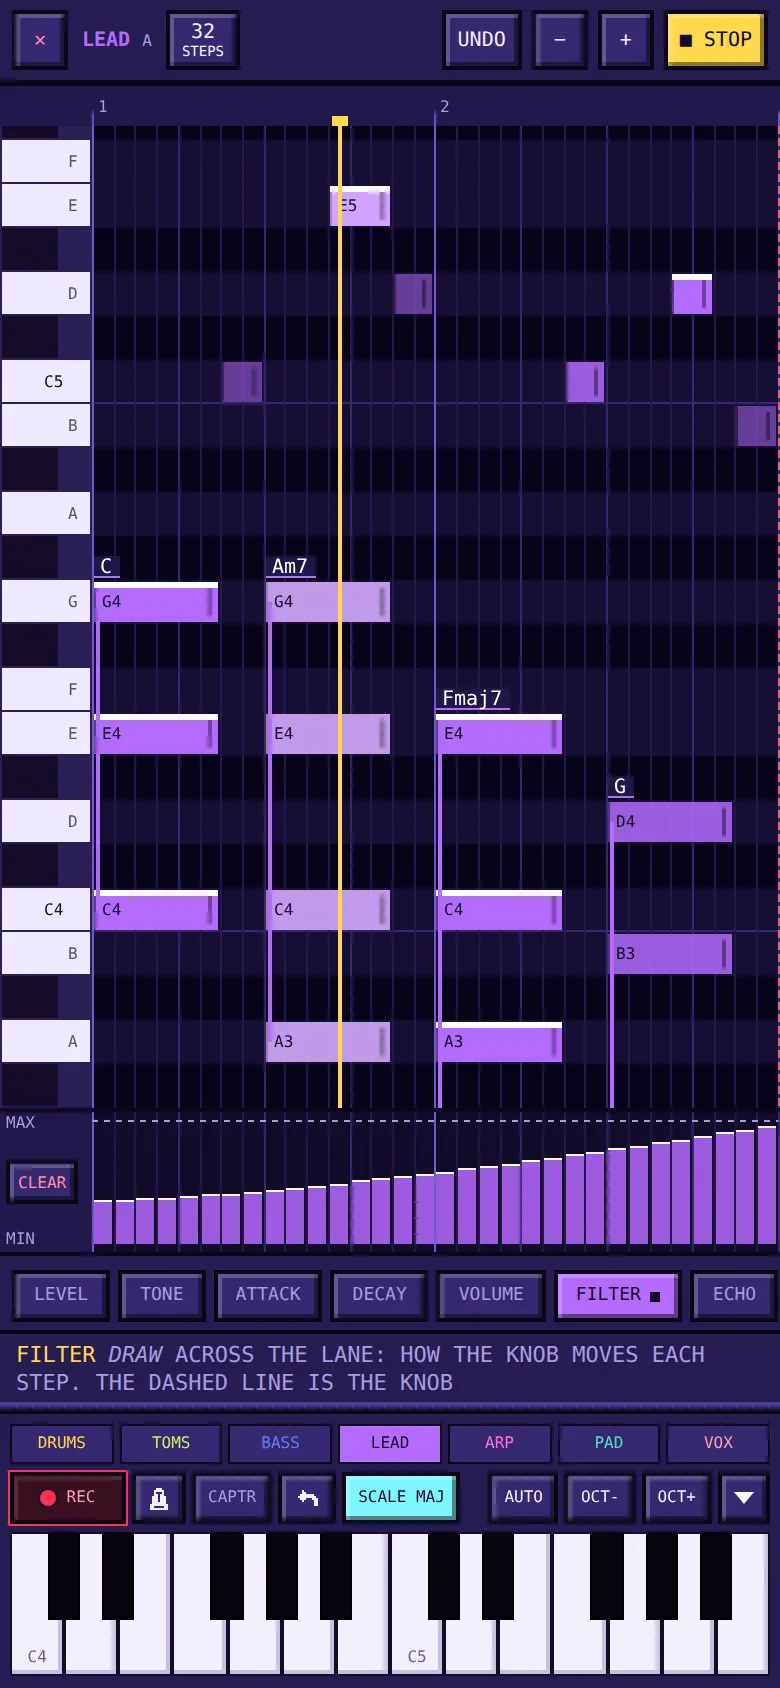This screenshot has height=1688, width=780.
Task: Switch to the VOX track
Action: (x=718, y=1443)
